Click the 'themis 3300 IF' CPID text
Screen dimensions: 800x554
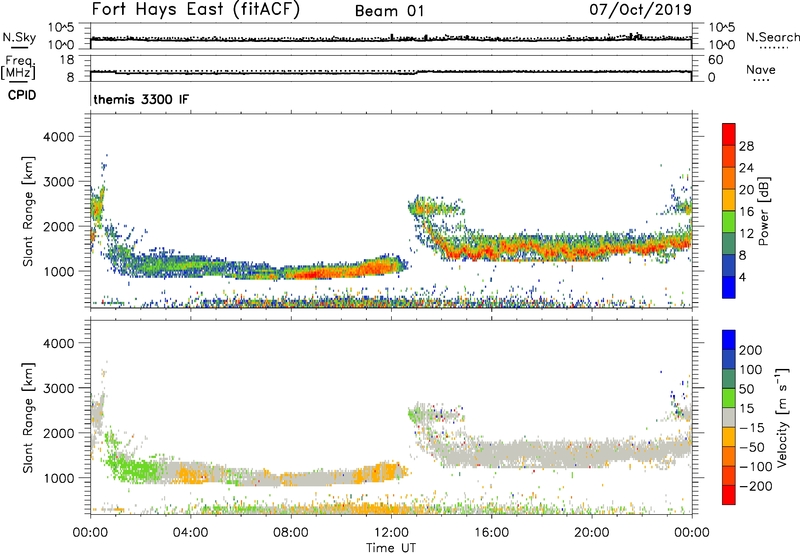(141, 99)
